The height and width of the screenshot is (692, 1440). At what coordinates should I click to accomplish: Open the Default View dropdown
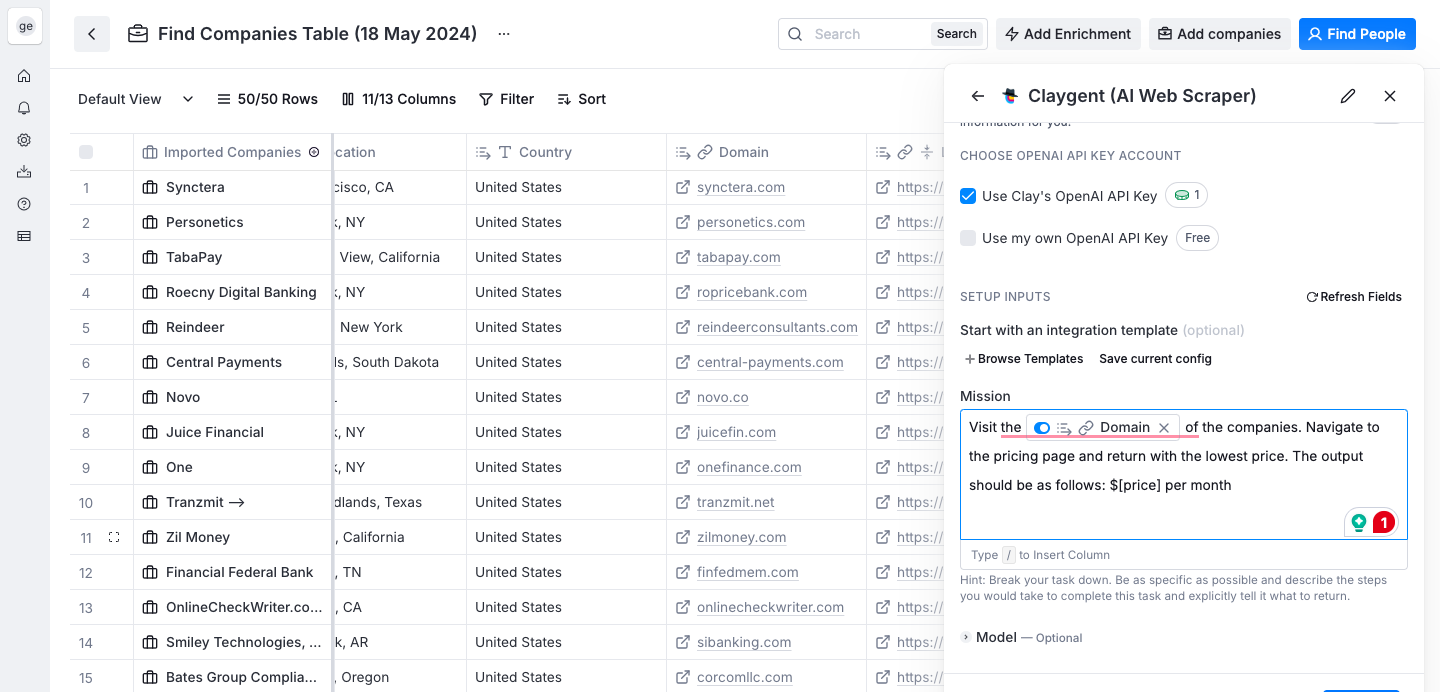(x=136, y=99)
